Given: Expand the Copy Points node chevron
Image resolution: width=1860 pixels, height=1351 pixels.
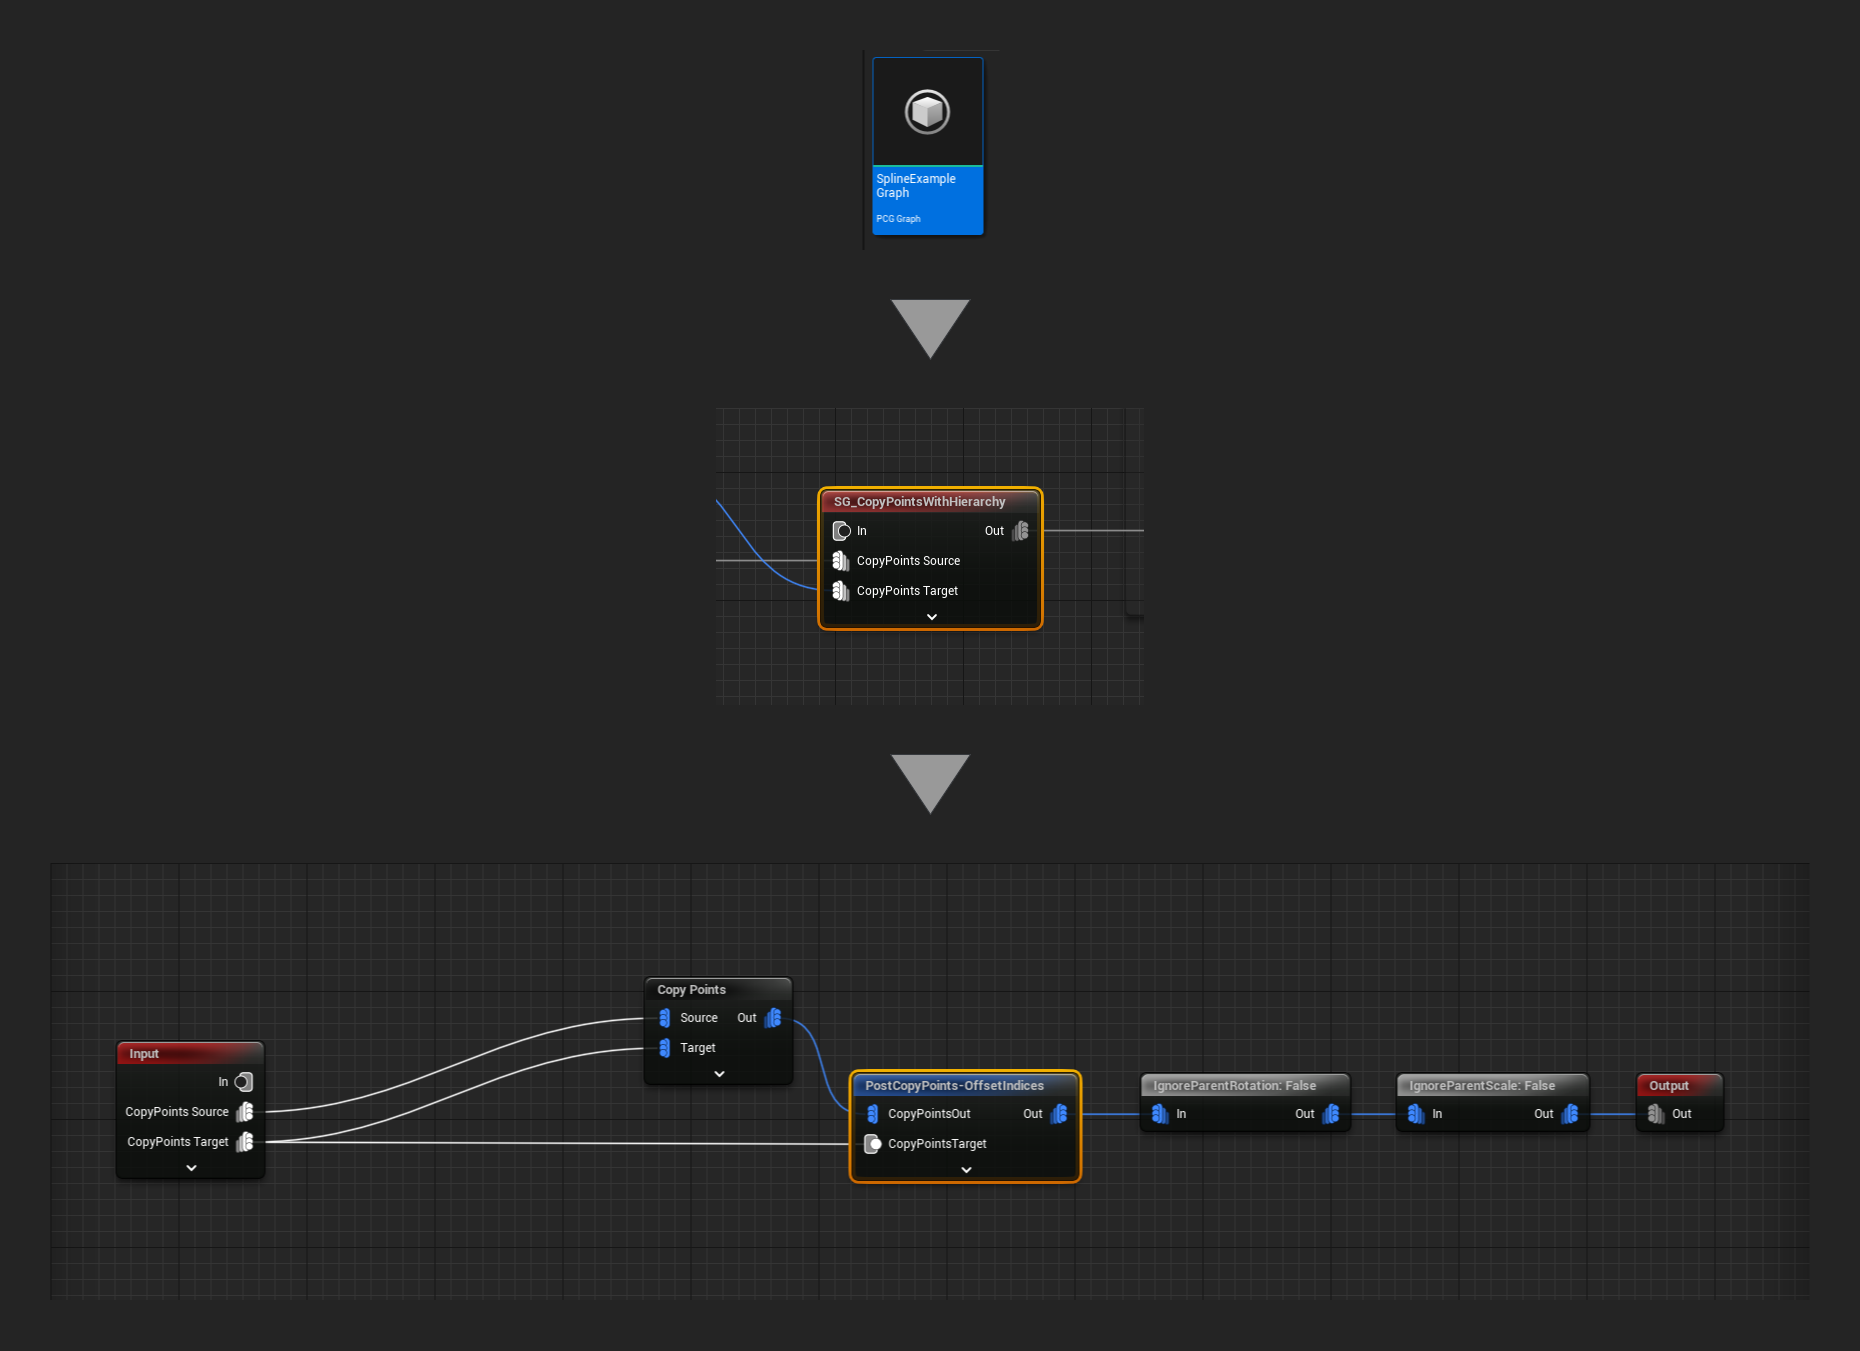Looking at the screenshot, I should click(718, 1073).
